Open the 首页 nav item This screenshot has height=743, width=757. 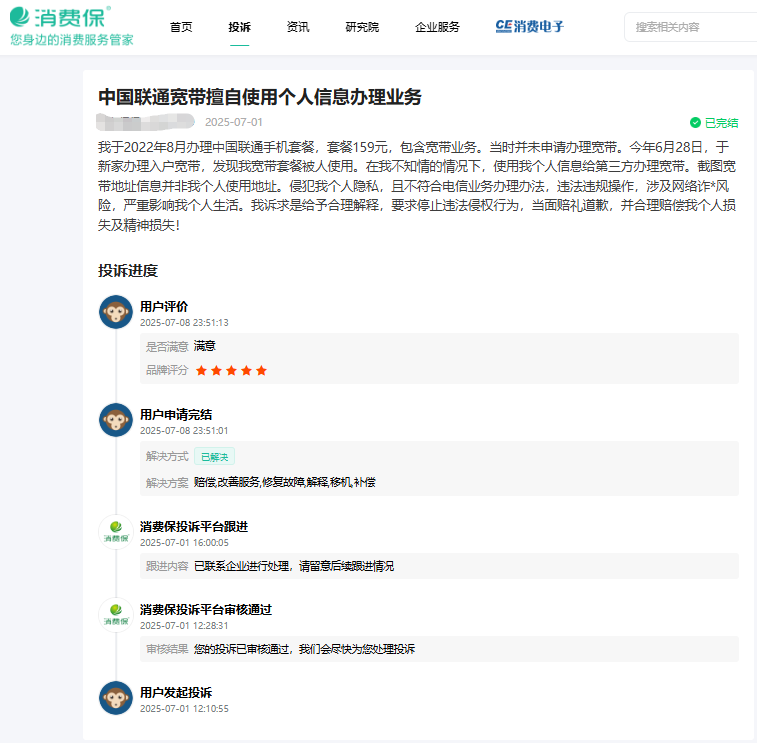pos(181,27)
